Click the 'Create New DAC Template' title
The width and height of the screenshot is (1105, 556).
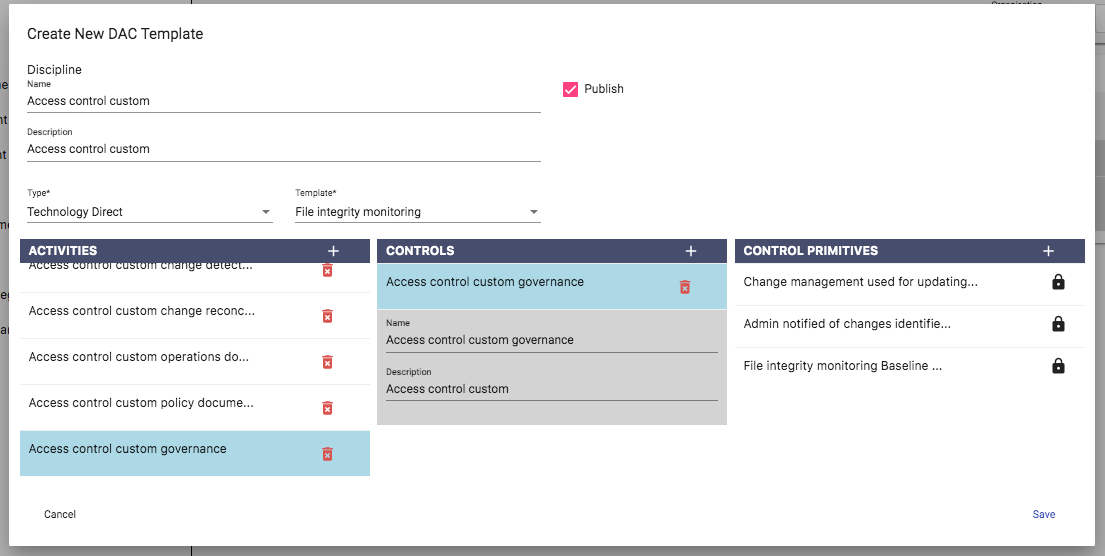(115, 34)
